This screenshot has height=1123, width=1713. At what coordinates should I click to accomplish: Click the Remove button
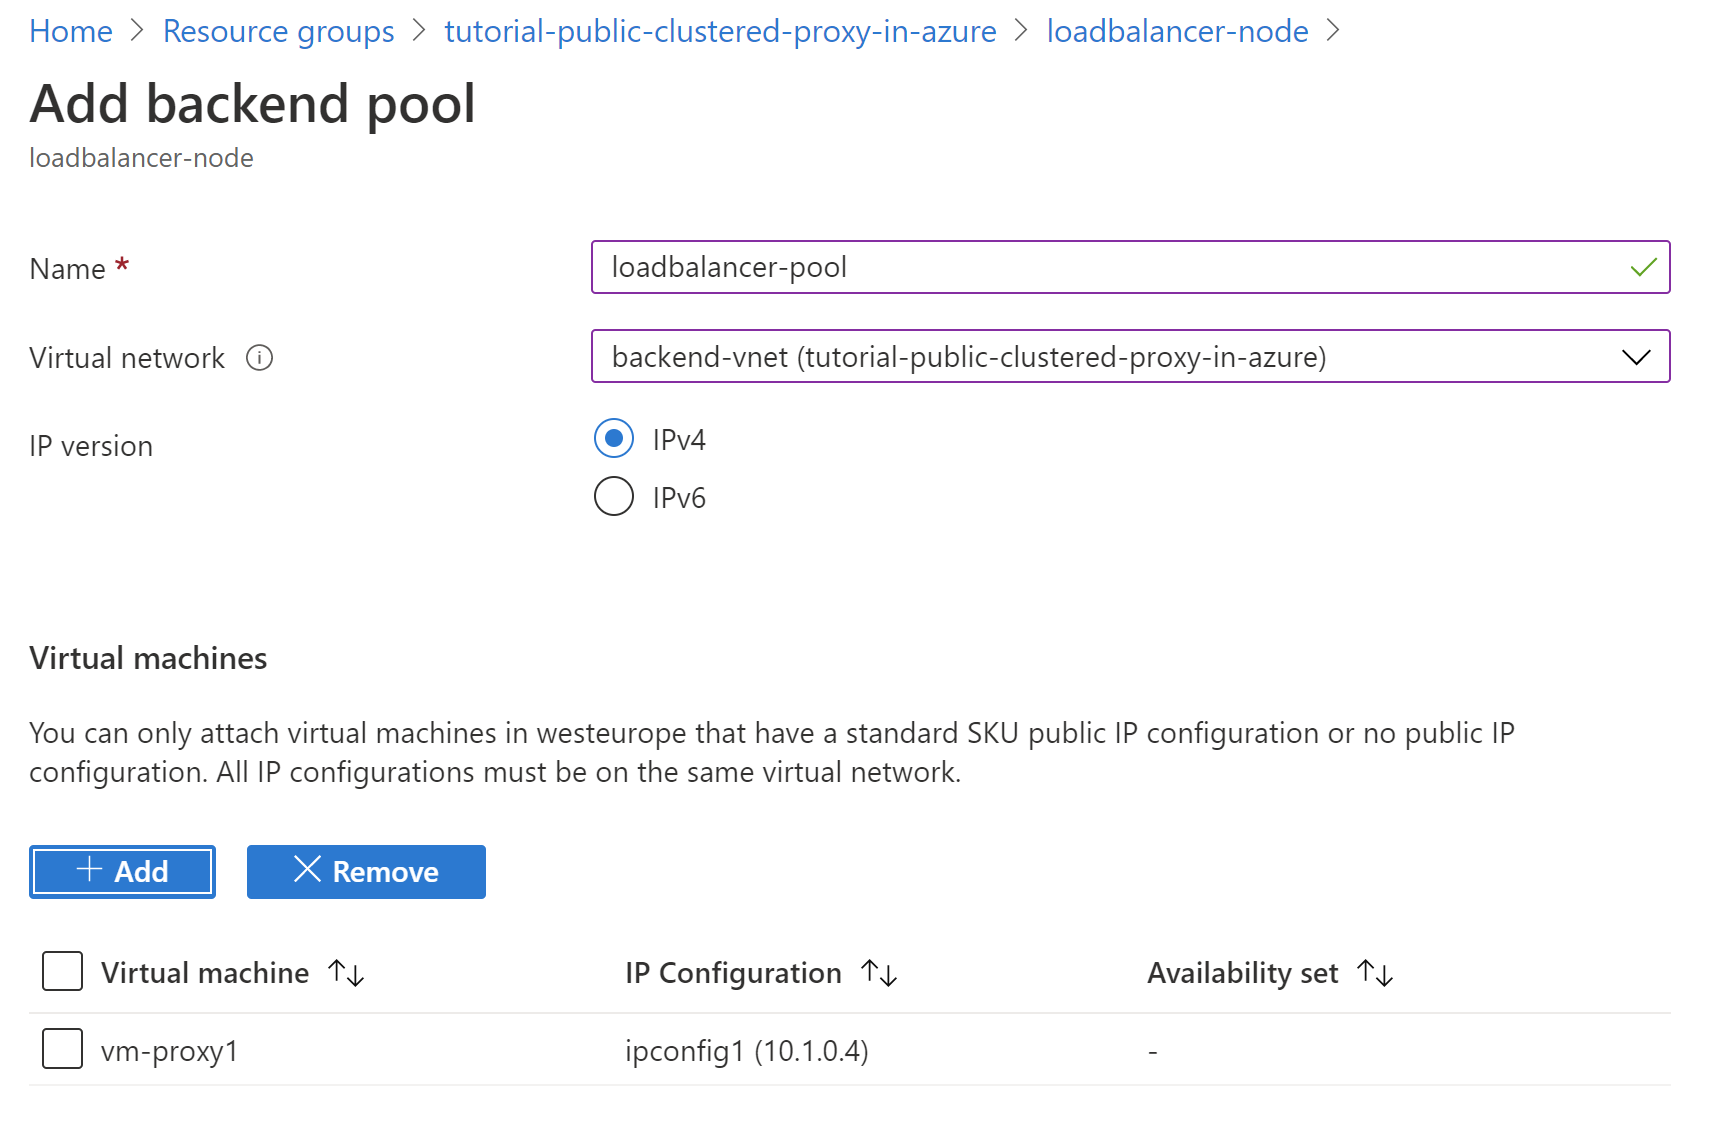coord(365,871)
